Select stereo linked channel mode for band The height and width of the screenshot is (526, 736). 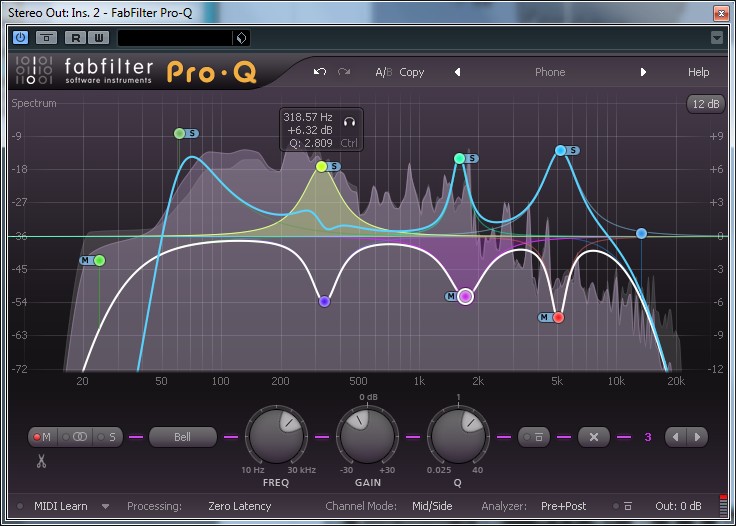[x=75, y=437]
